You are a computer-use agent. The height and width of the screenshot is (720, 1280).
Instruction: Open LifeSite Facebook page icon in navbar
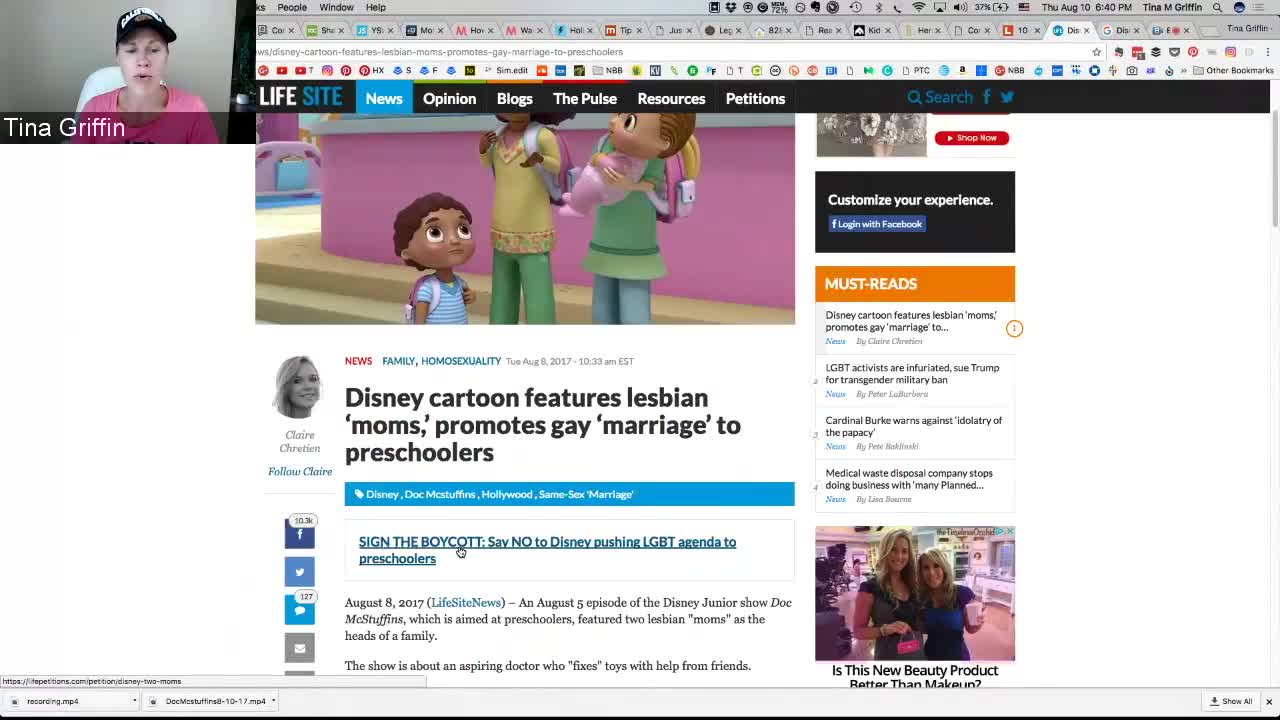(986, 97)
